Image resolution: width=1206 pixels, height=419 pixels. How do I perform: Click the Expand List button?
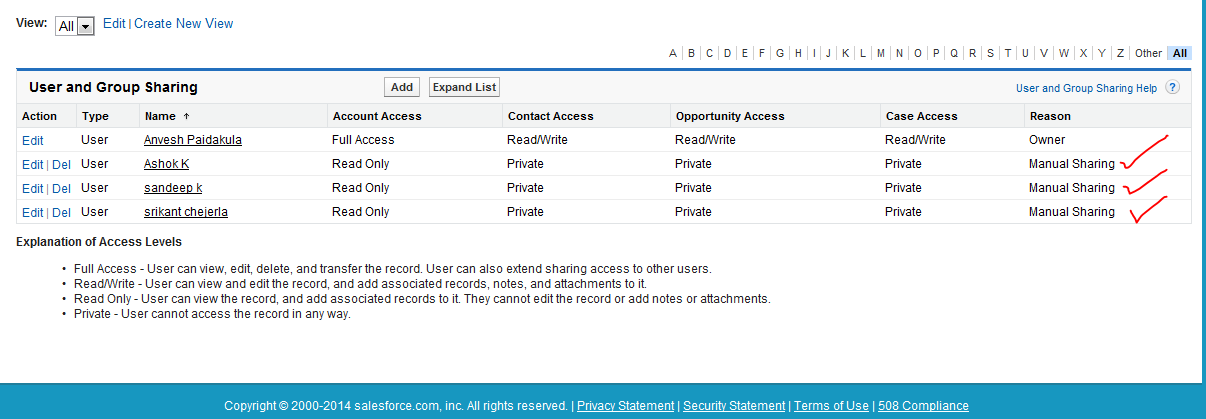click(x=464, y=87)
